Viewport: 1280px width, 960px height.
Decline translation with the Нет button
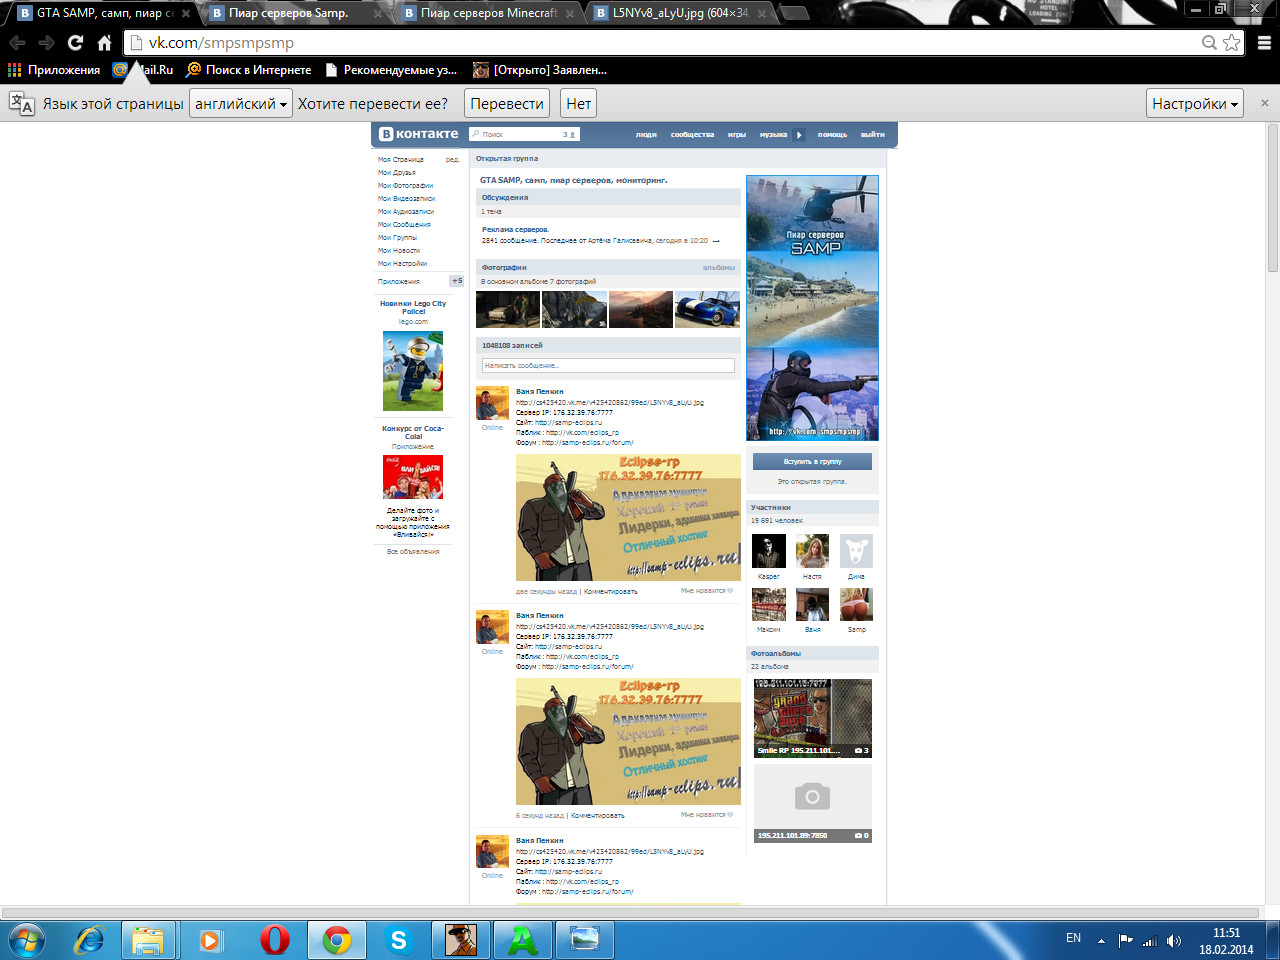click(x=578, y=103)
